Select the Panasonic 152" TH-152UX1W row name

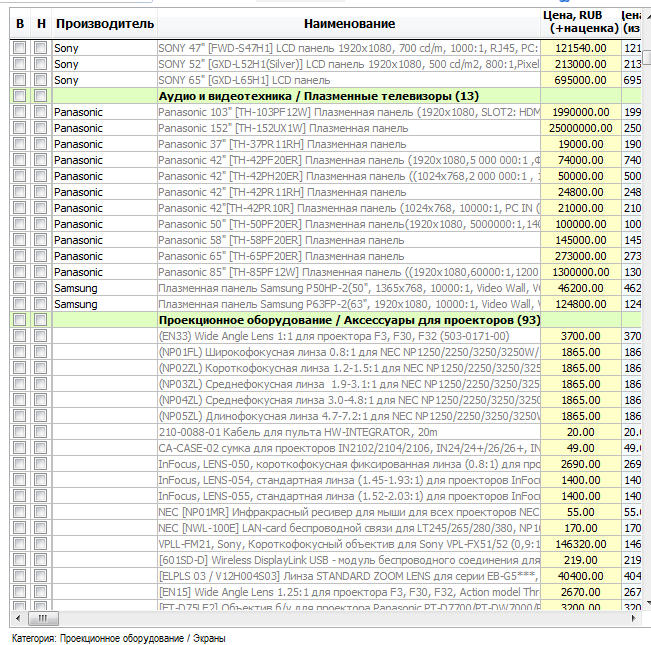pyautogui.click(x=349, y=128)
